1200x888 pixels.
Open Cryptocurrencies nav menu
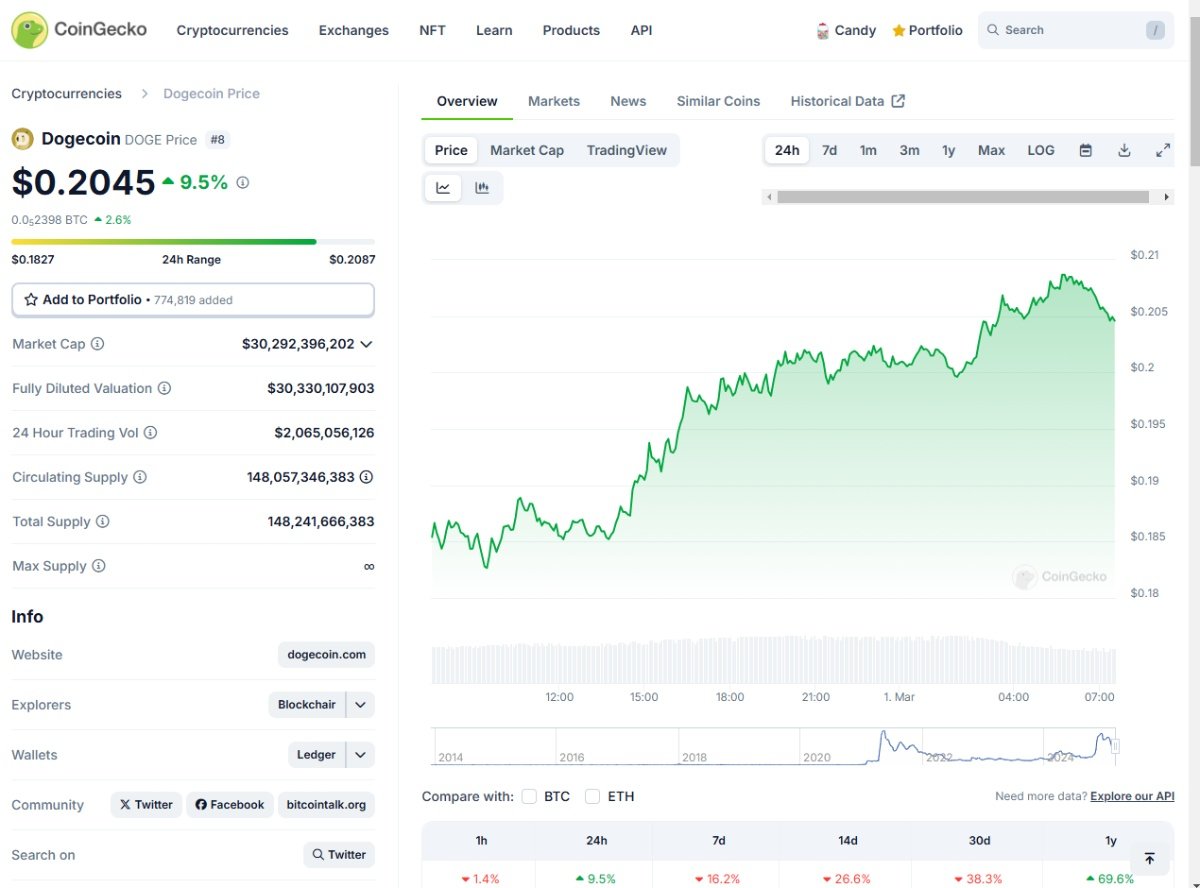232,30
